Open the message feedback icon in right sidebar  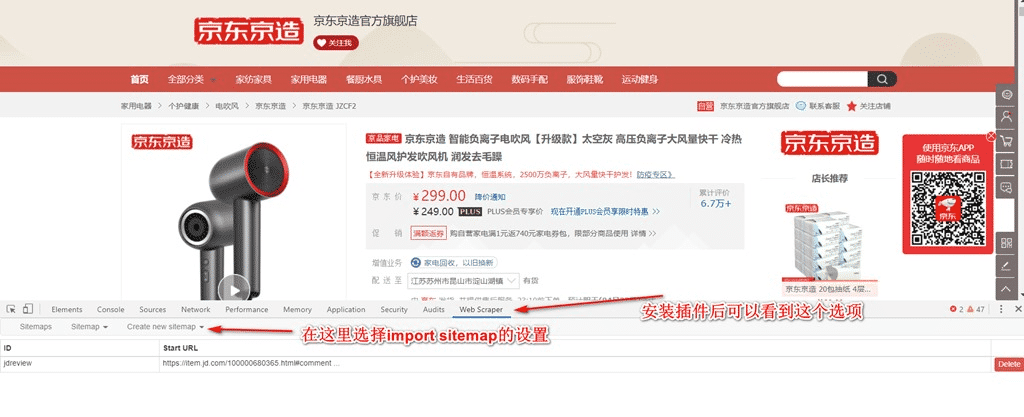click(x=1006, y=187)
